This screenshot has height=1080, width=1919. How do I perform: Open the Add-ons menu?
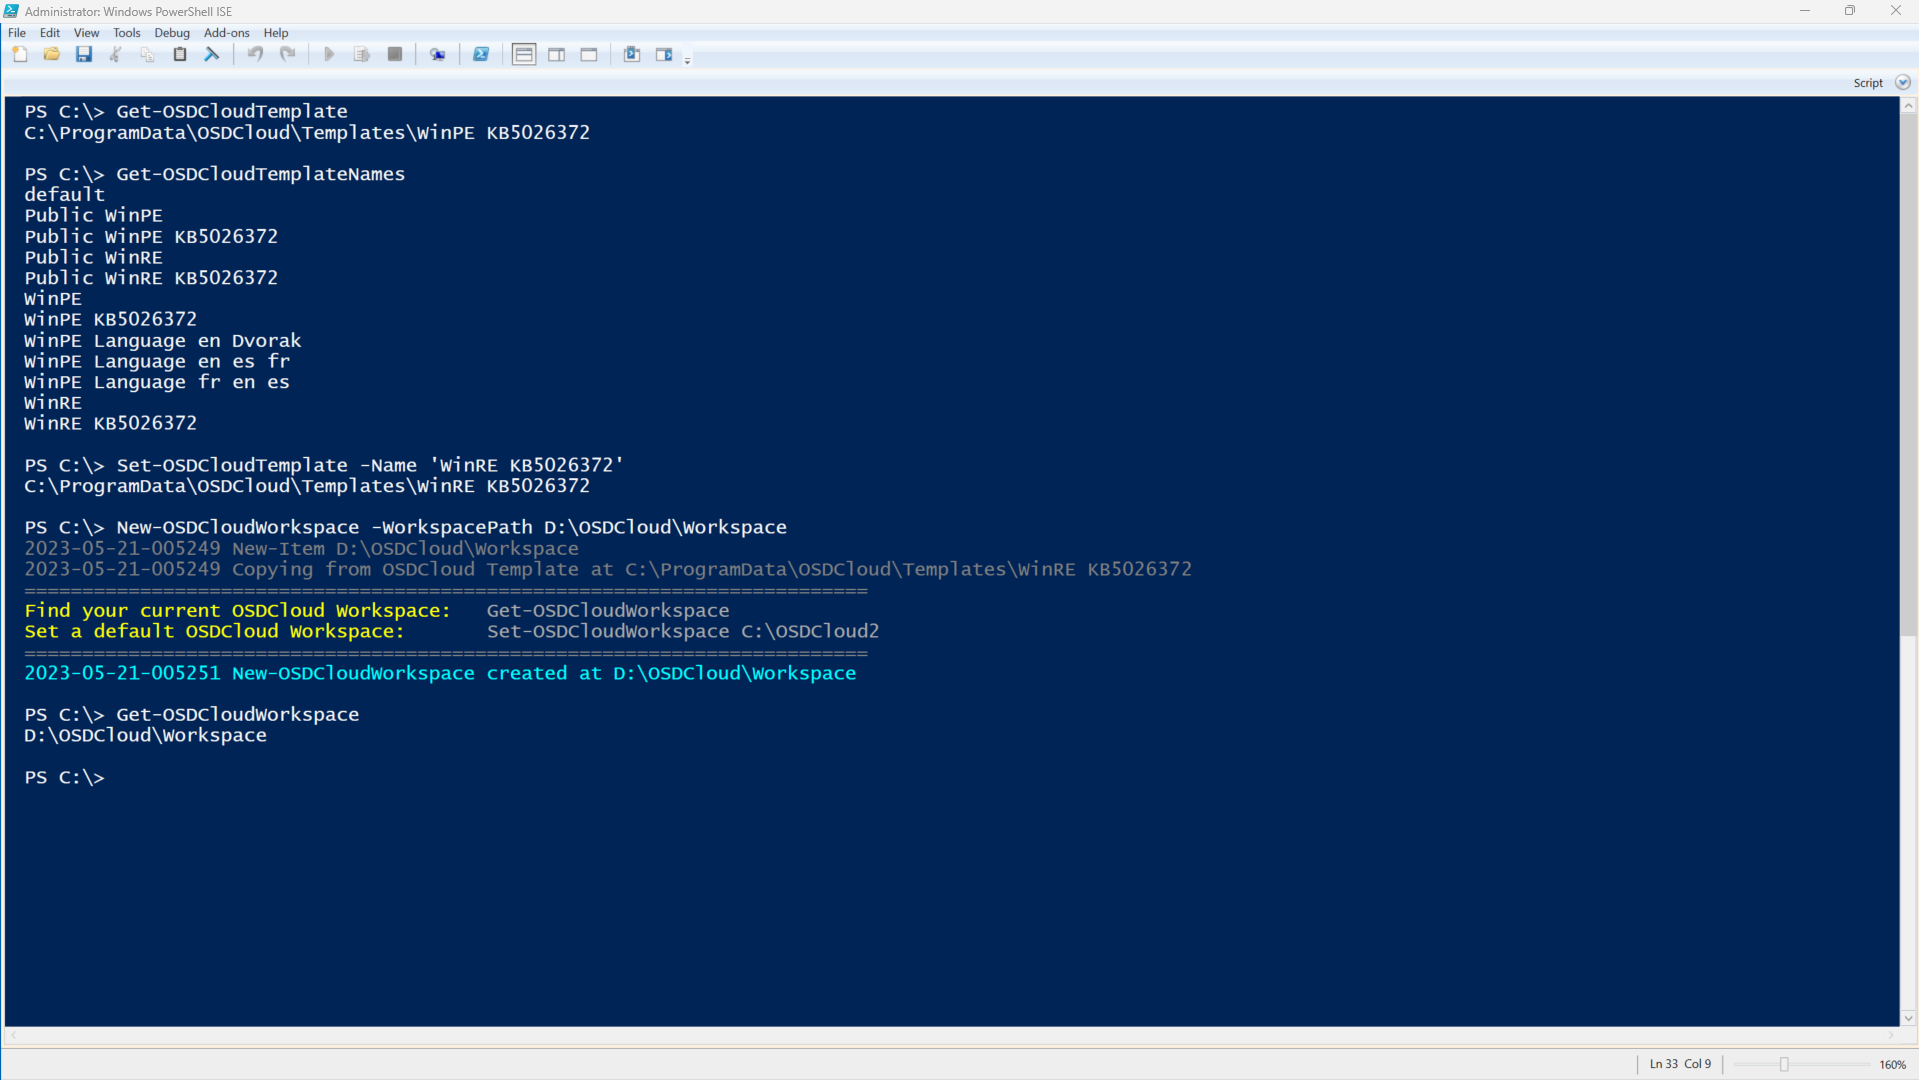click(x=226, y=33)
